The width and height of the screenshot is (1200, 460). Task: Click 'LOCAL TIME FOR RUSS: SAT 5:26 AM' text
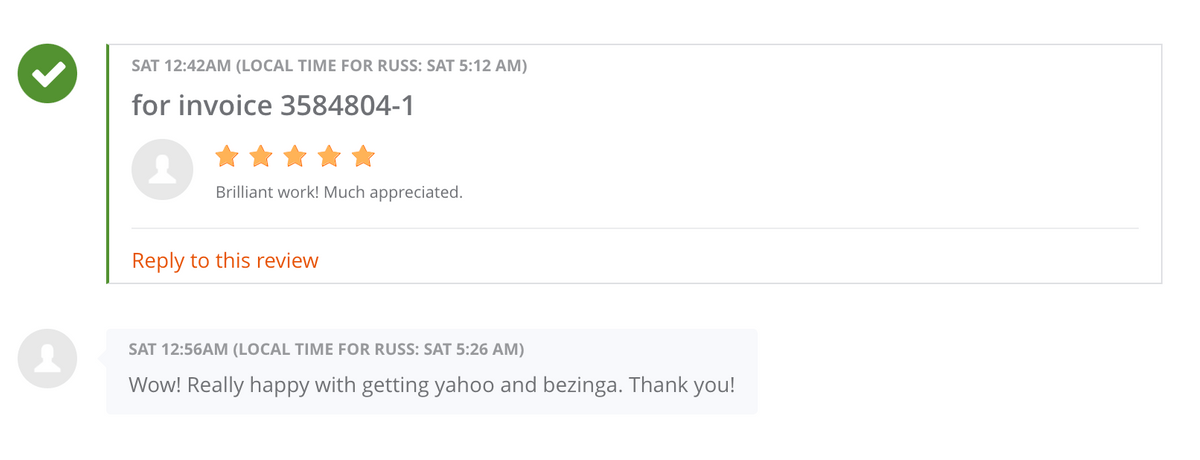coord(379,349)
